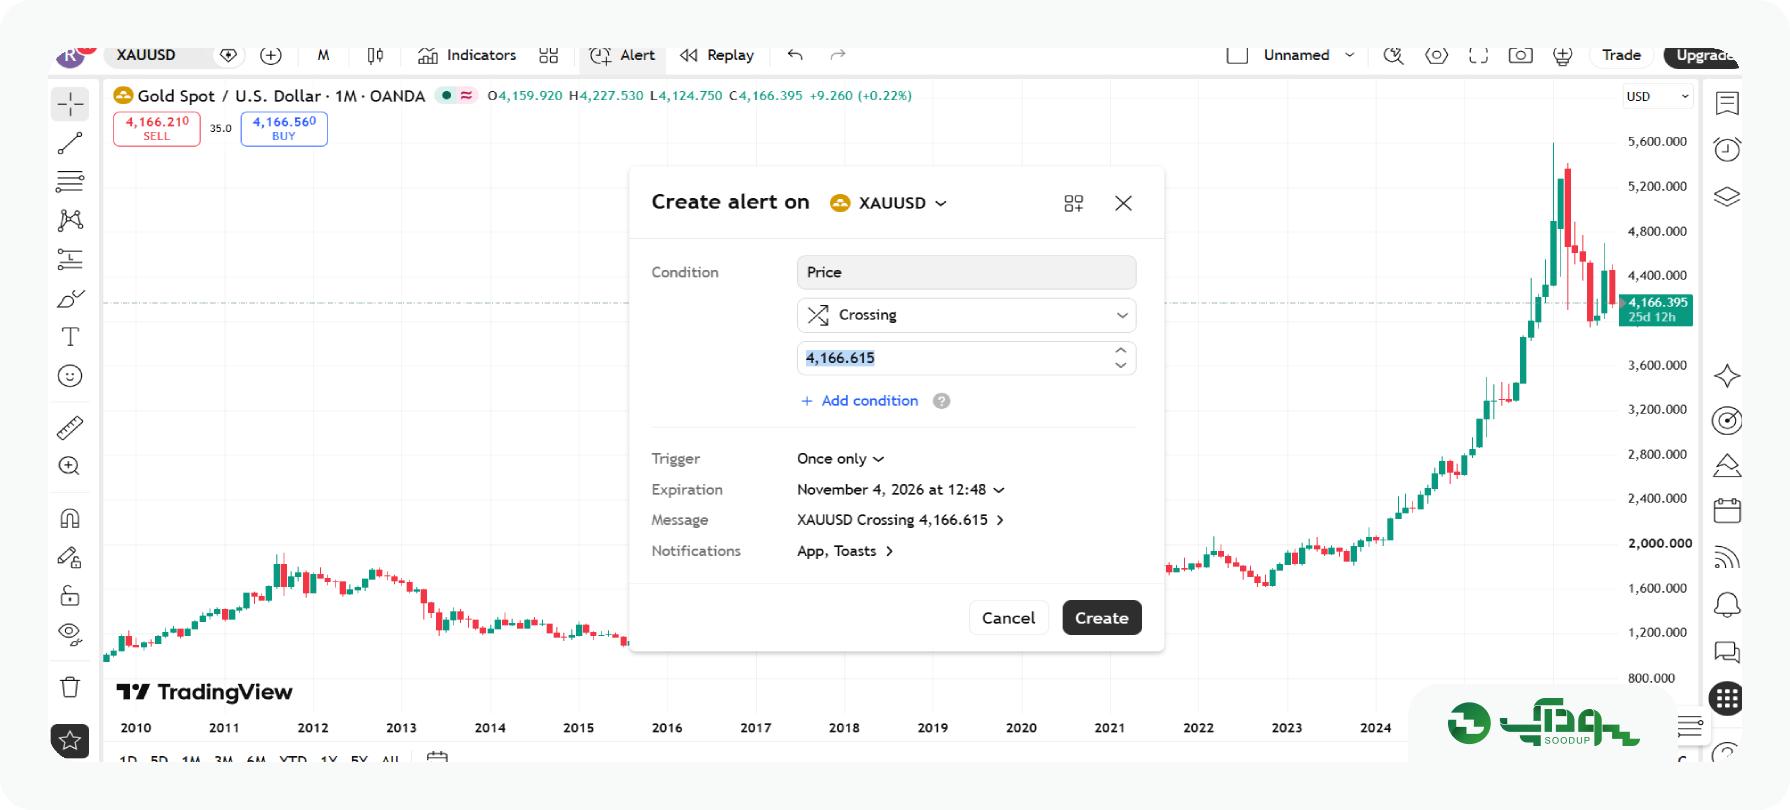
Task: Activate the zoom in tool
Action: click(70, 466)
